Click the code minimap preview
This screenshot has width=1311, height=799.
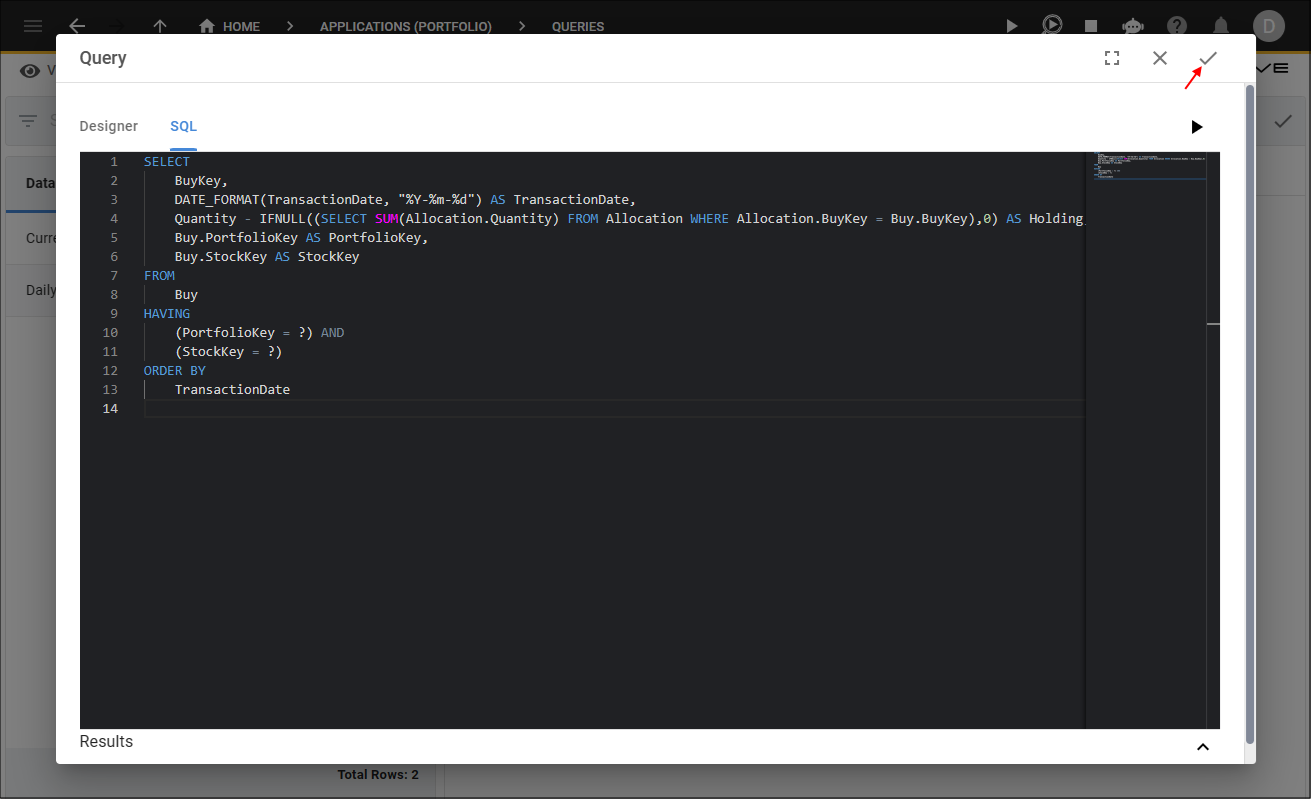1150,165
